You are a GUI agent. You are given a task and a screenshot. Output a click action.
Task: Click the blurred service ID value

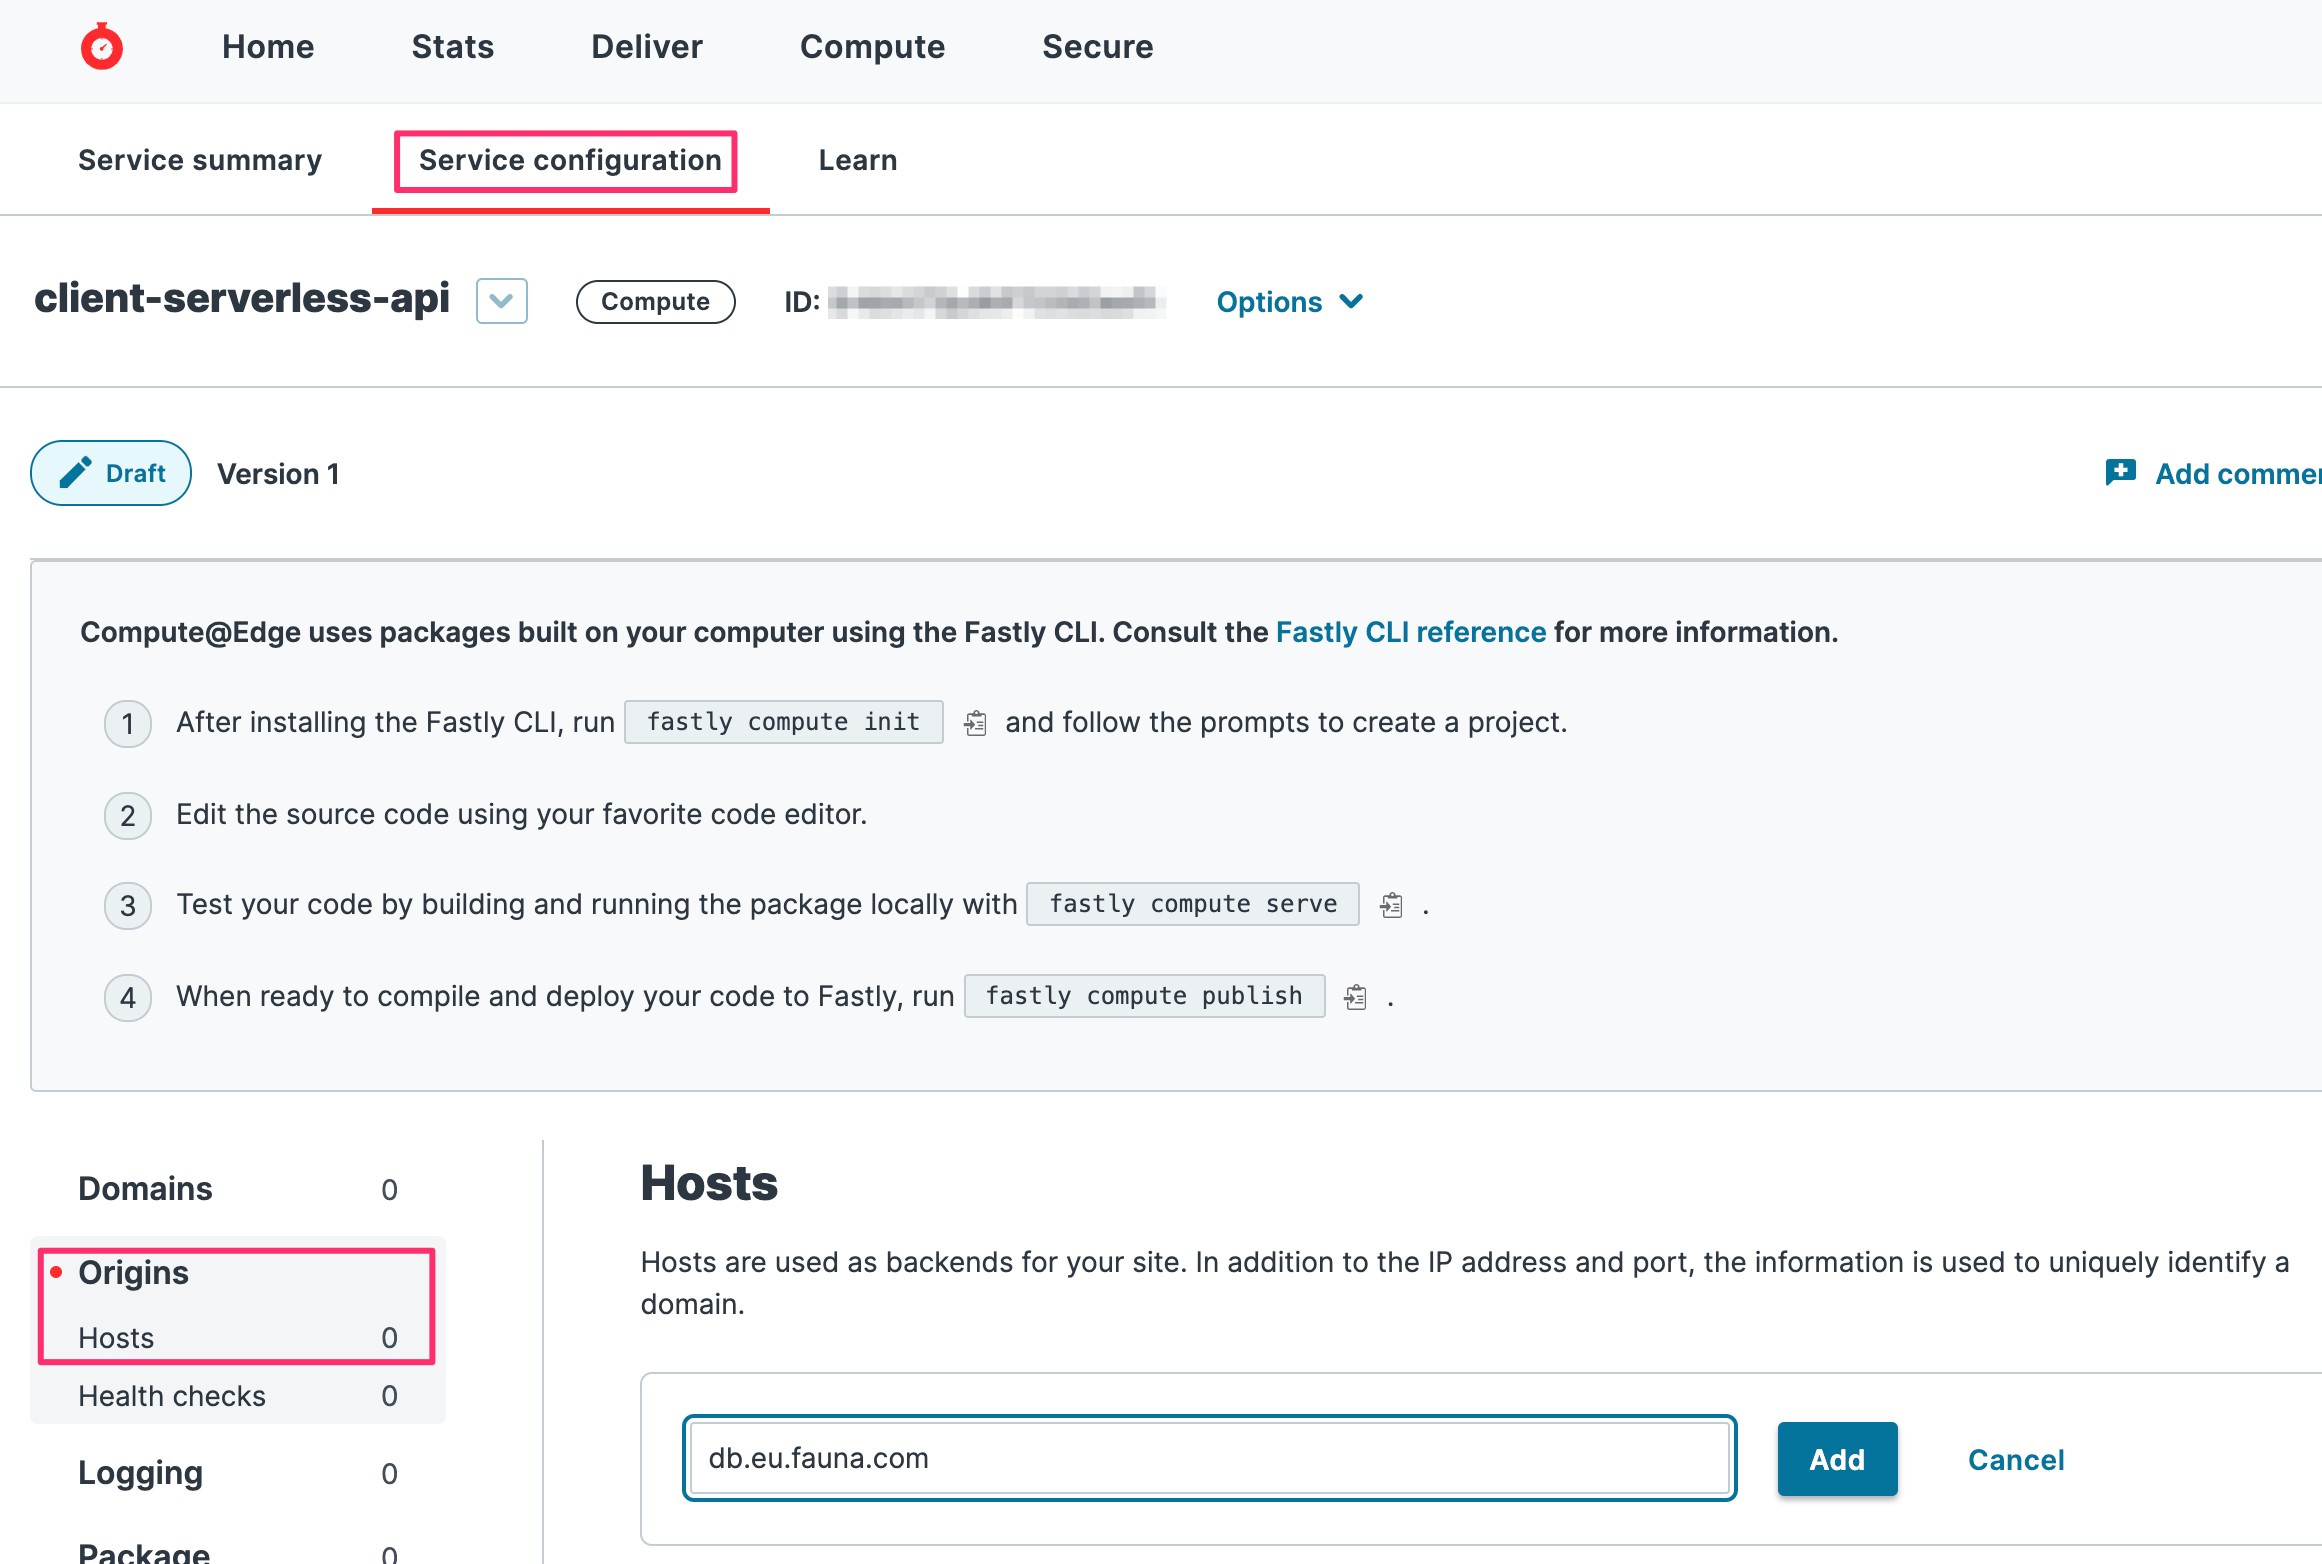coord(997,302)
